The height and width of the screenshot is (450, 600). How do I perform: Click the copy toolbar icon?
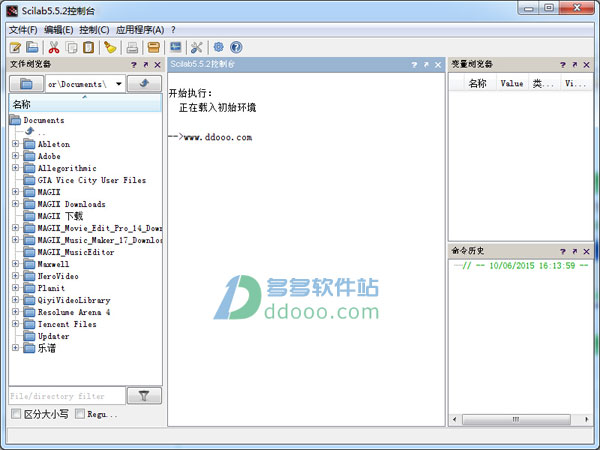pos(72,47)
